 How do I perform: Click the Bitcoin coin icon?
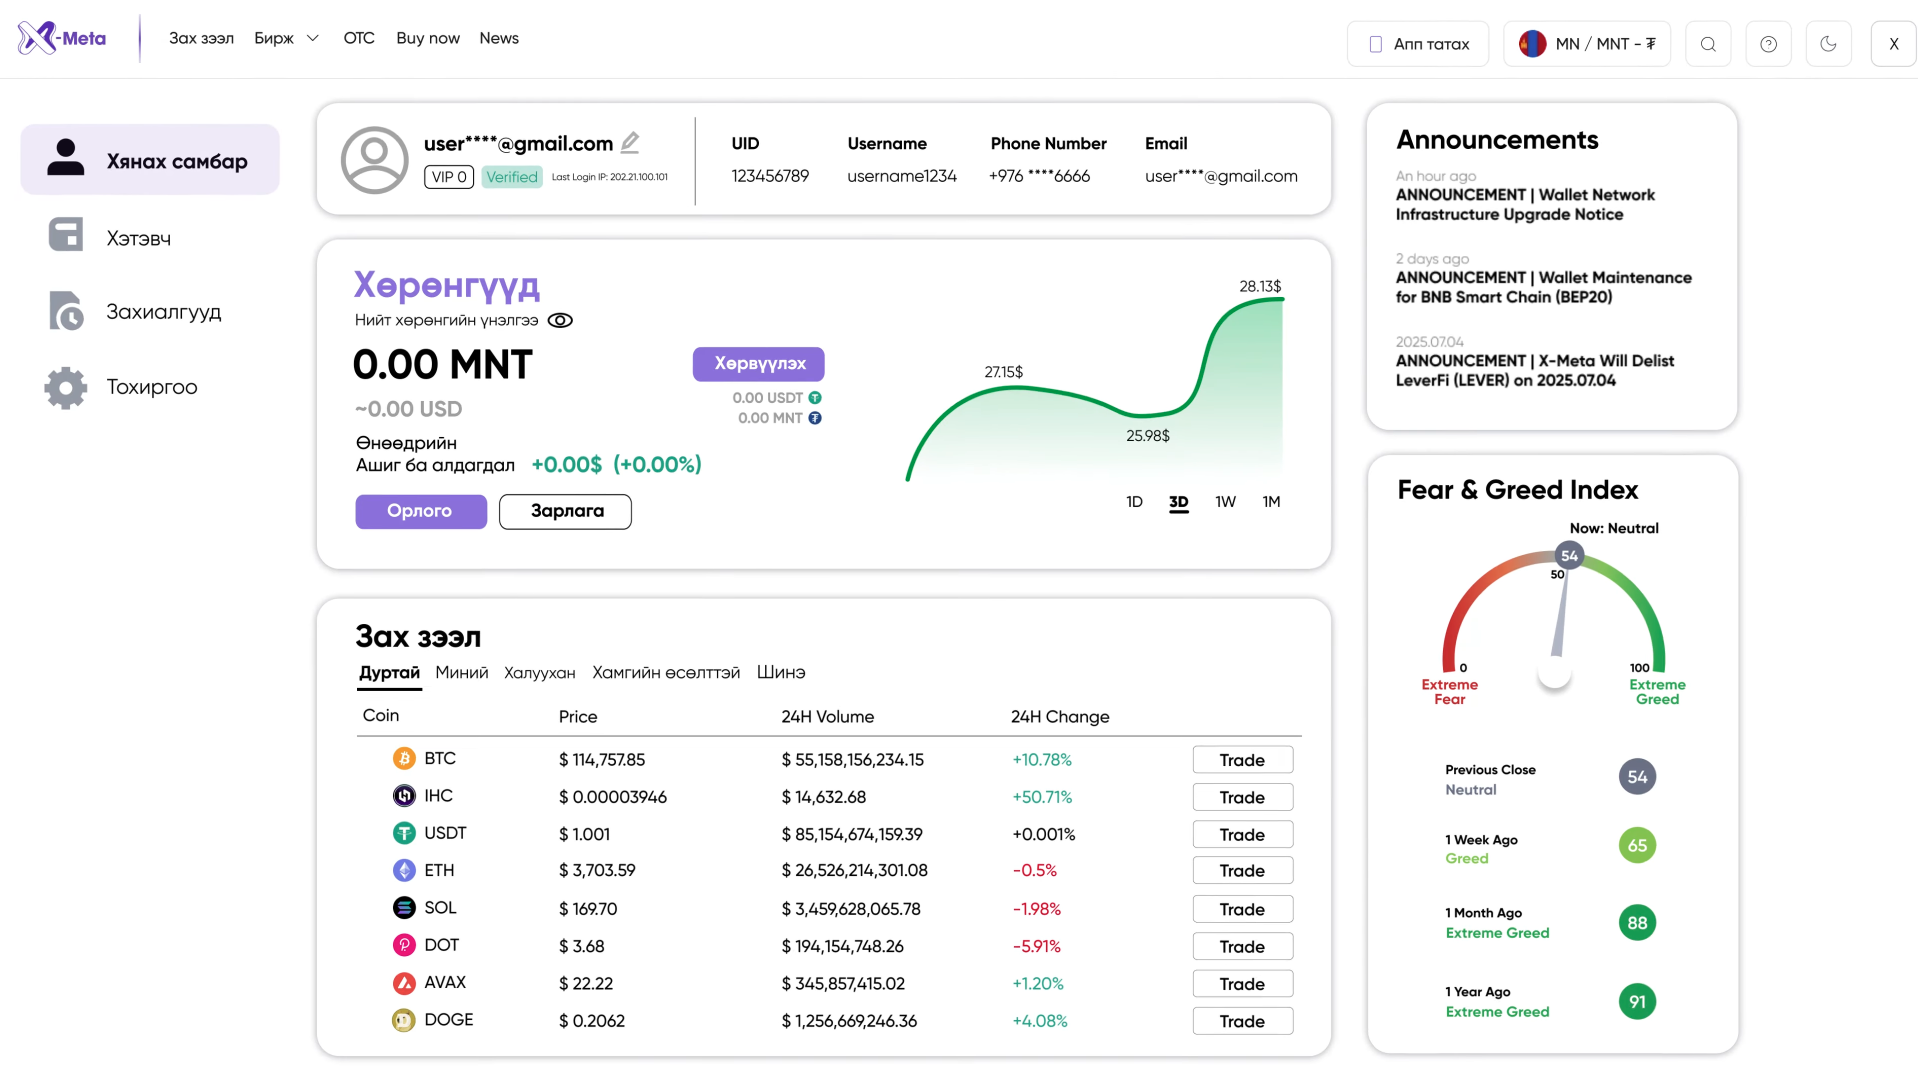click(404, 759)
